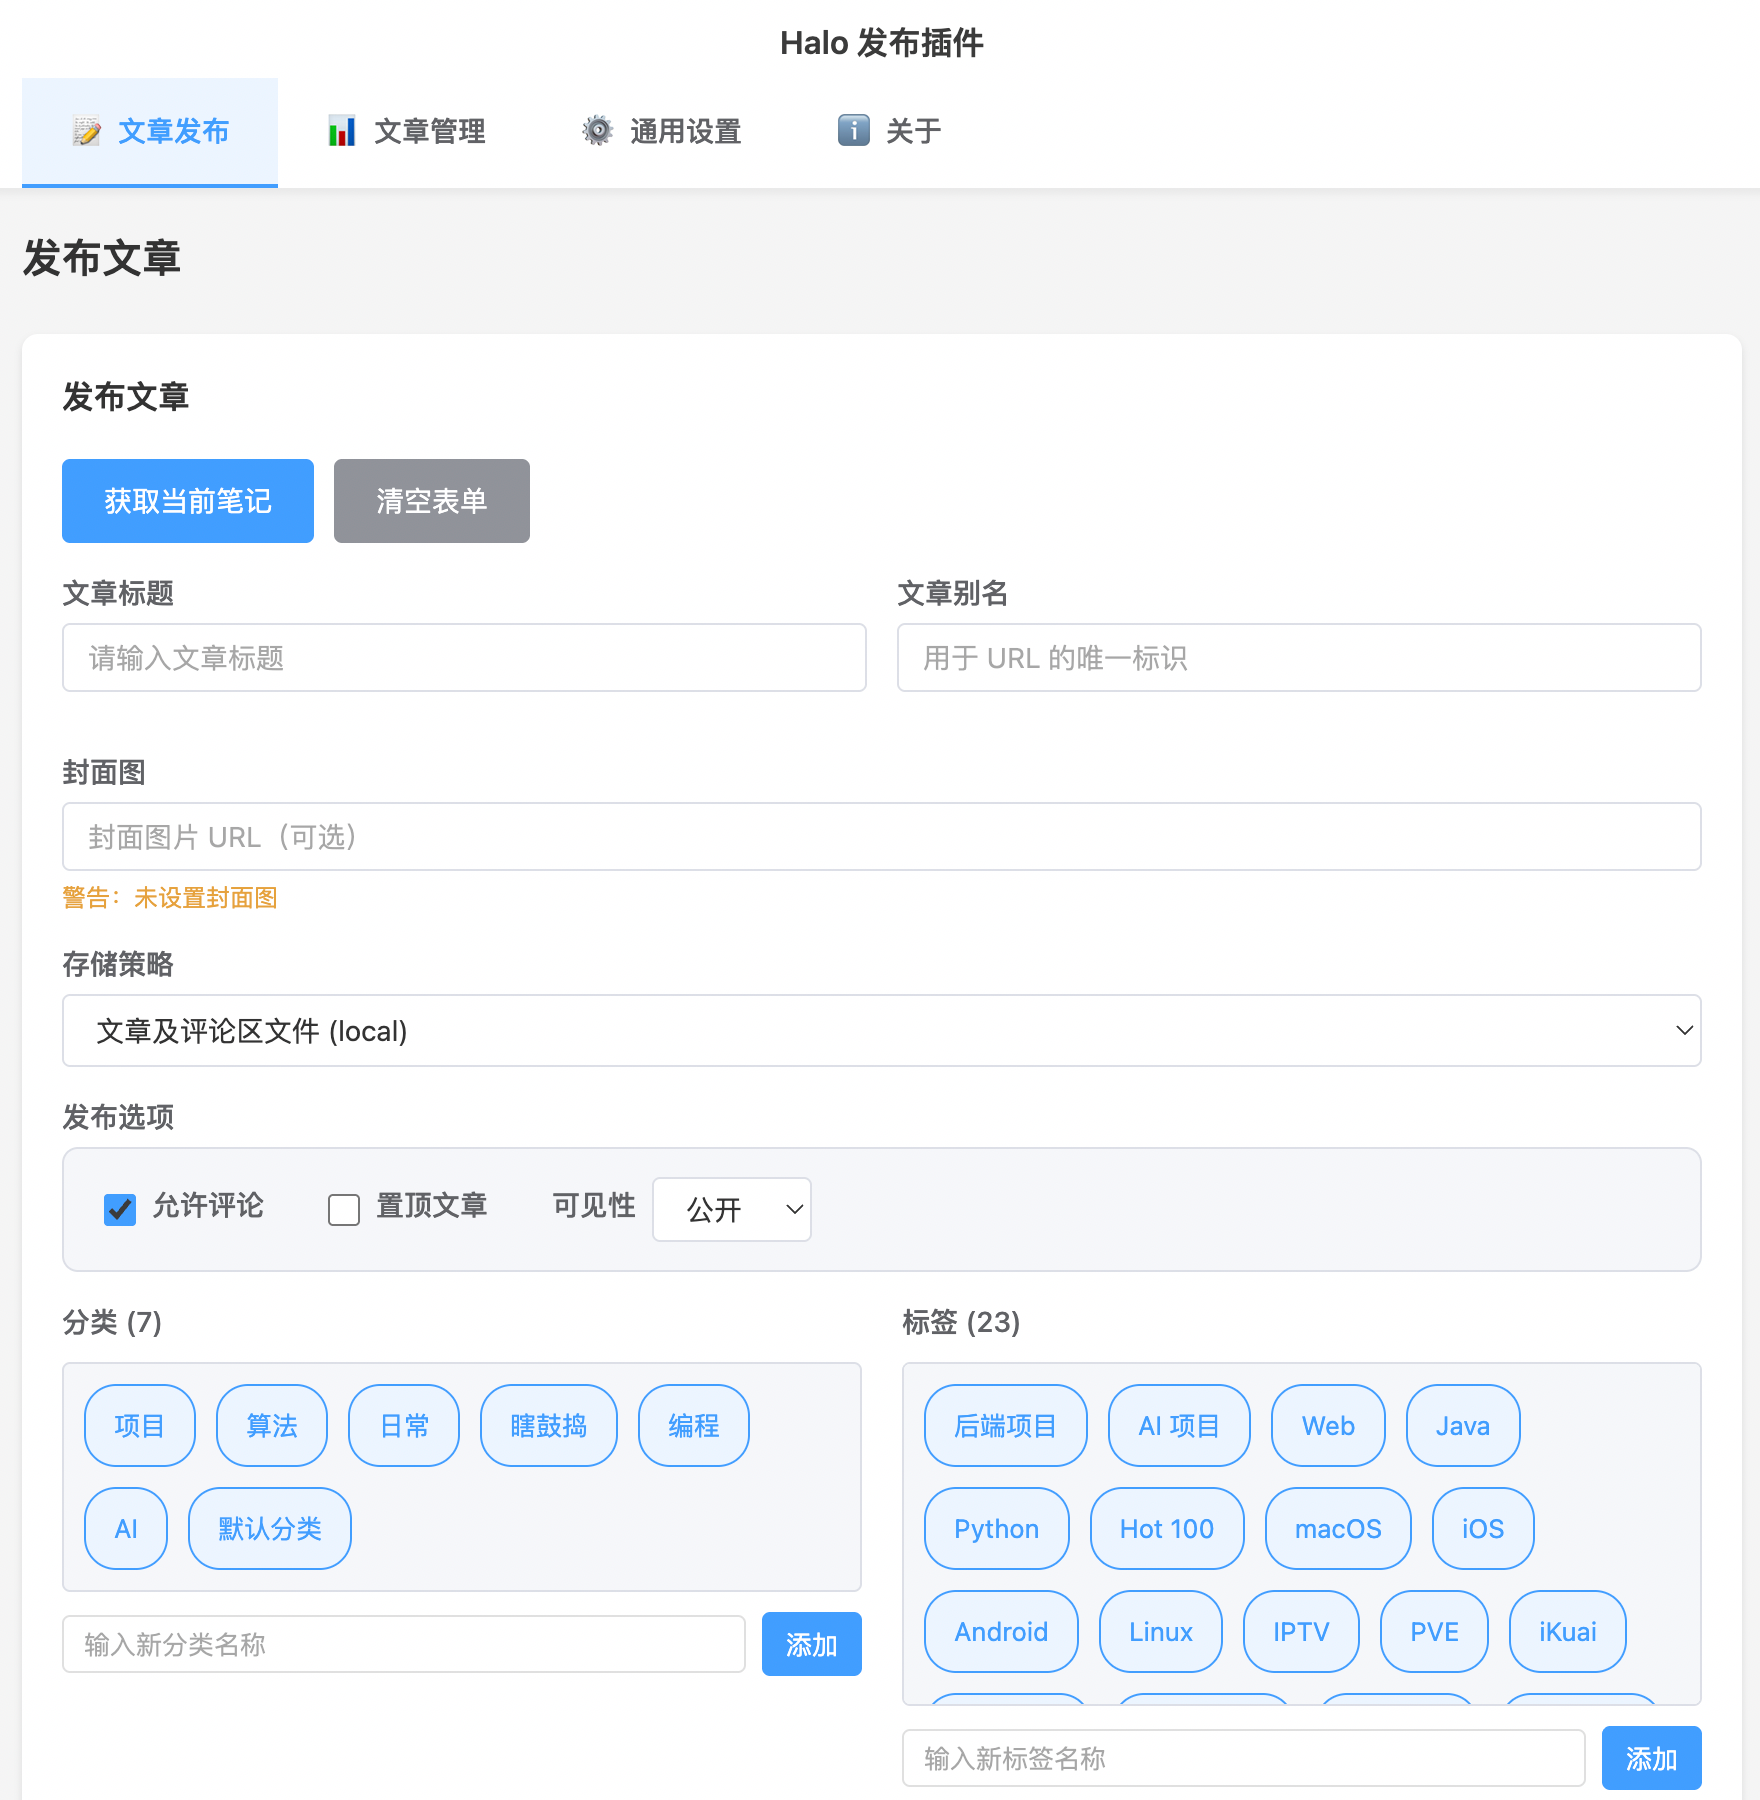
Task: Click 添加 button to add new tag
Action: [x=1652, y=1758]
